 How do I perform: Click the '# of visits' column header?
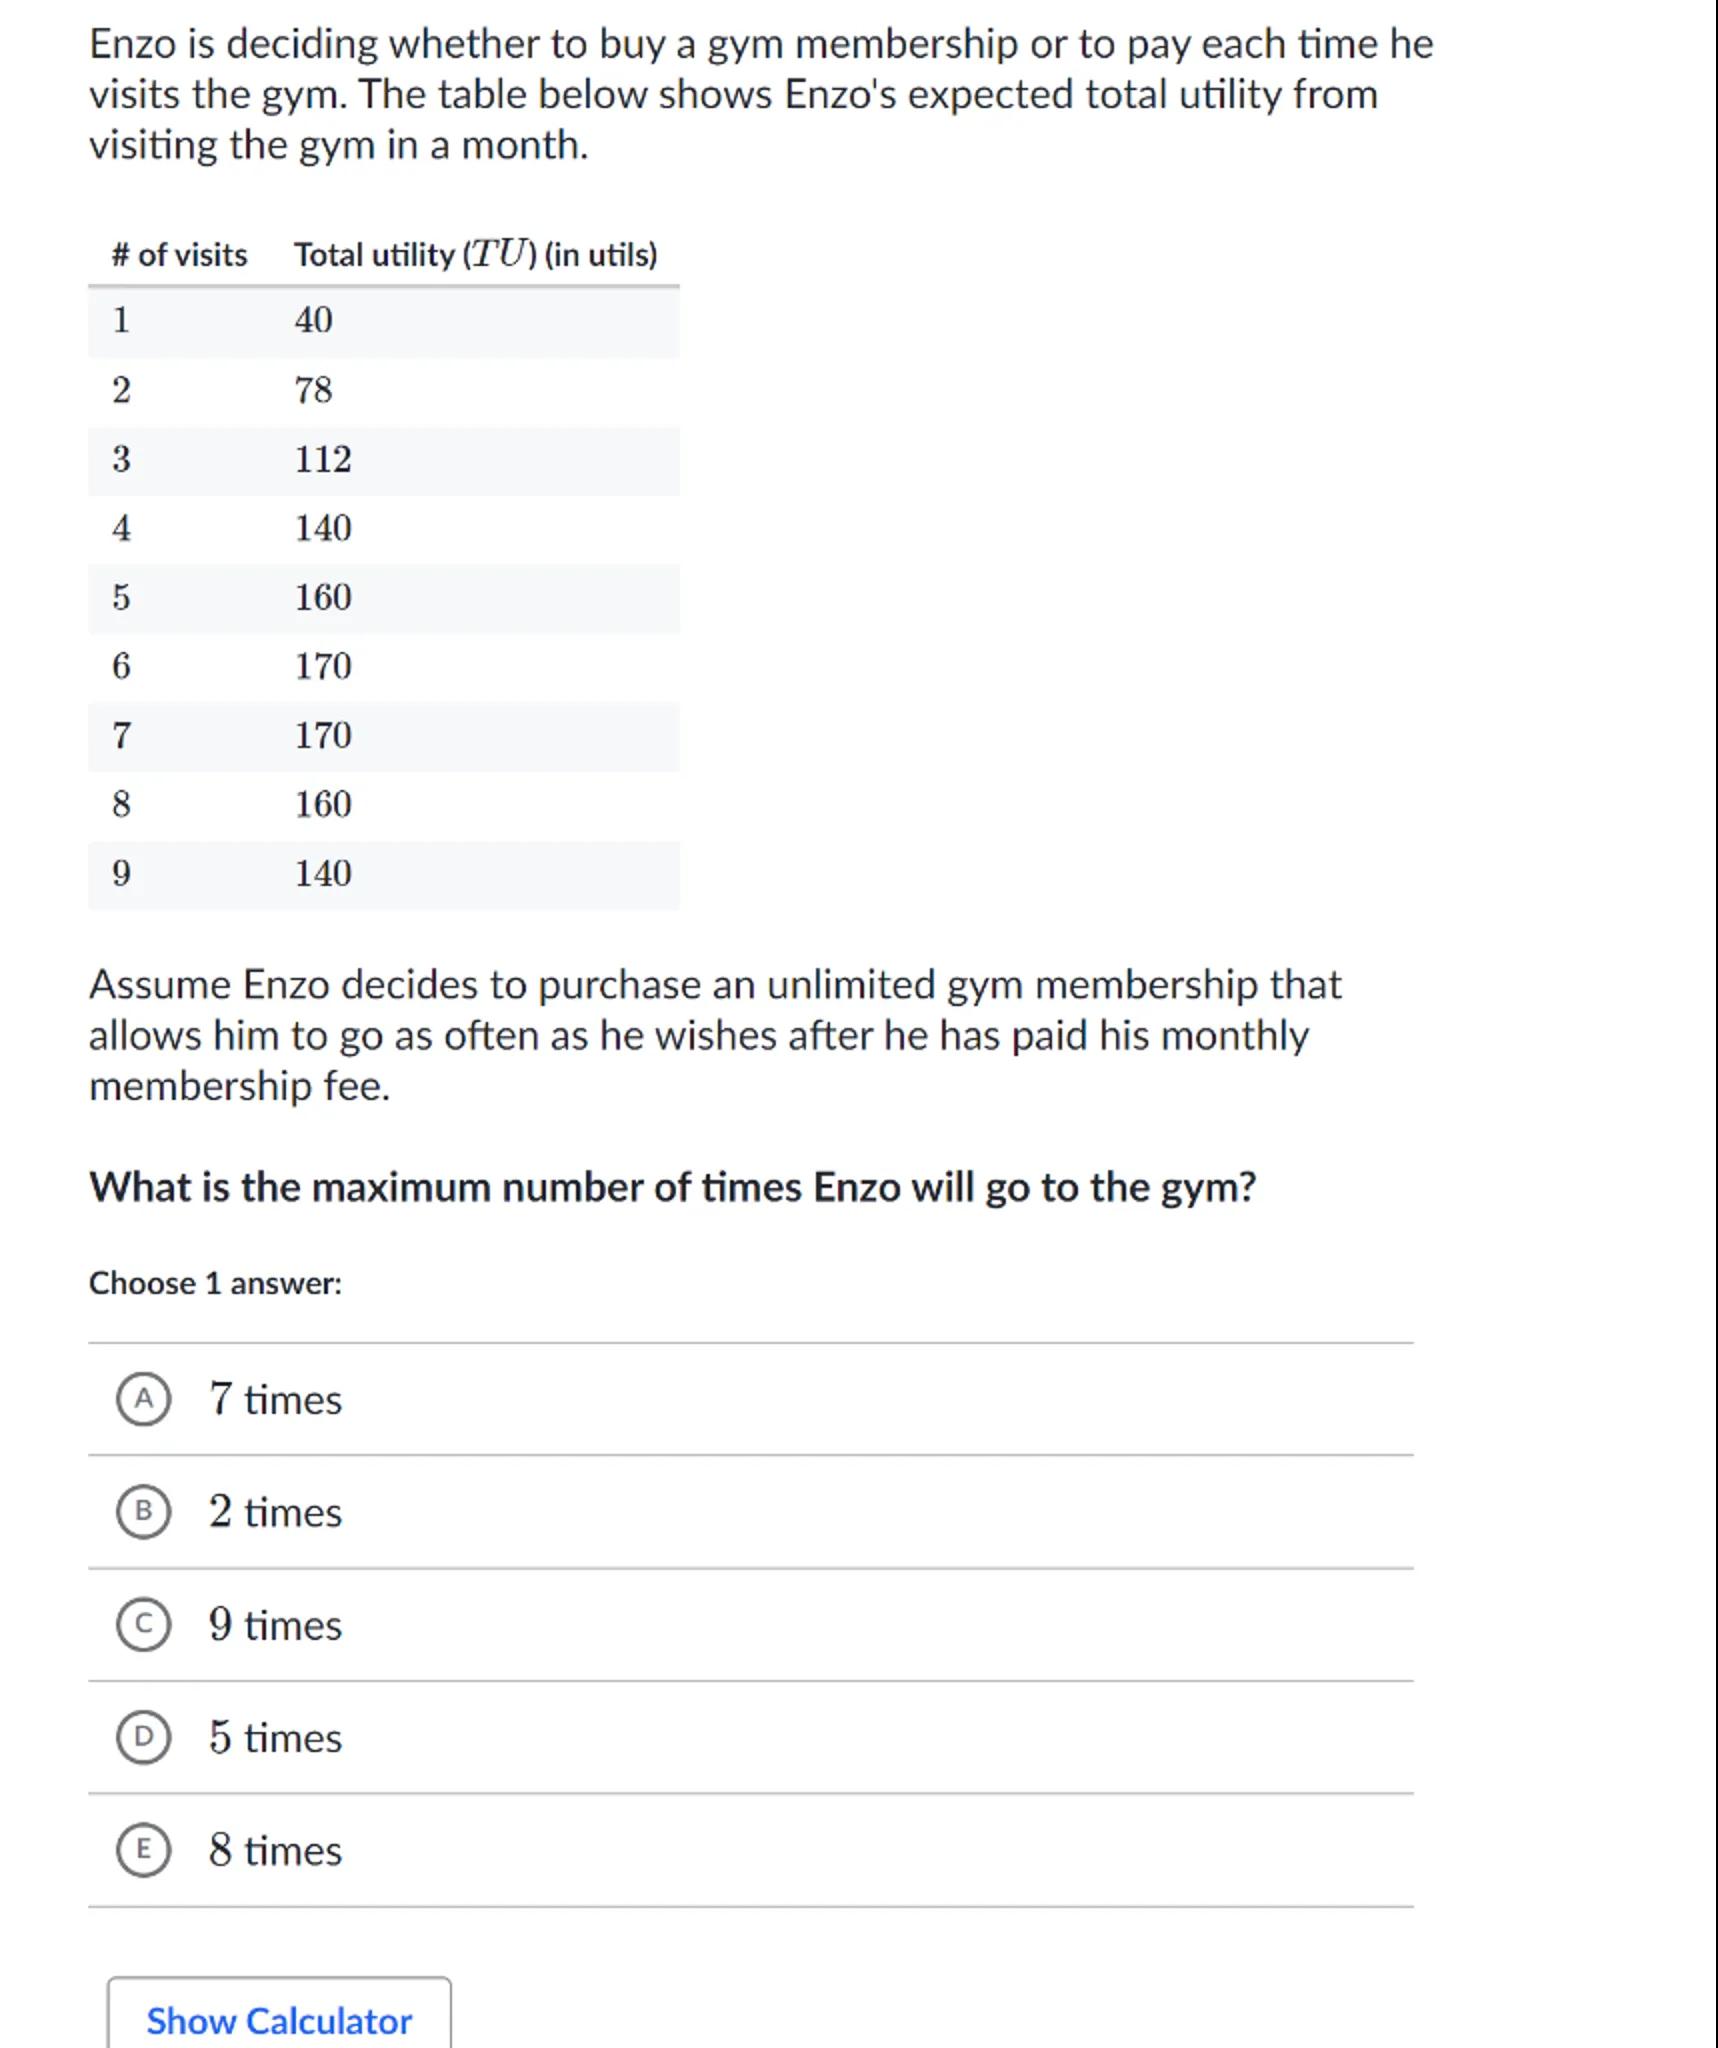coord(180,255)
